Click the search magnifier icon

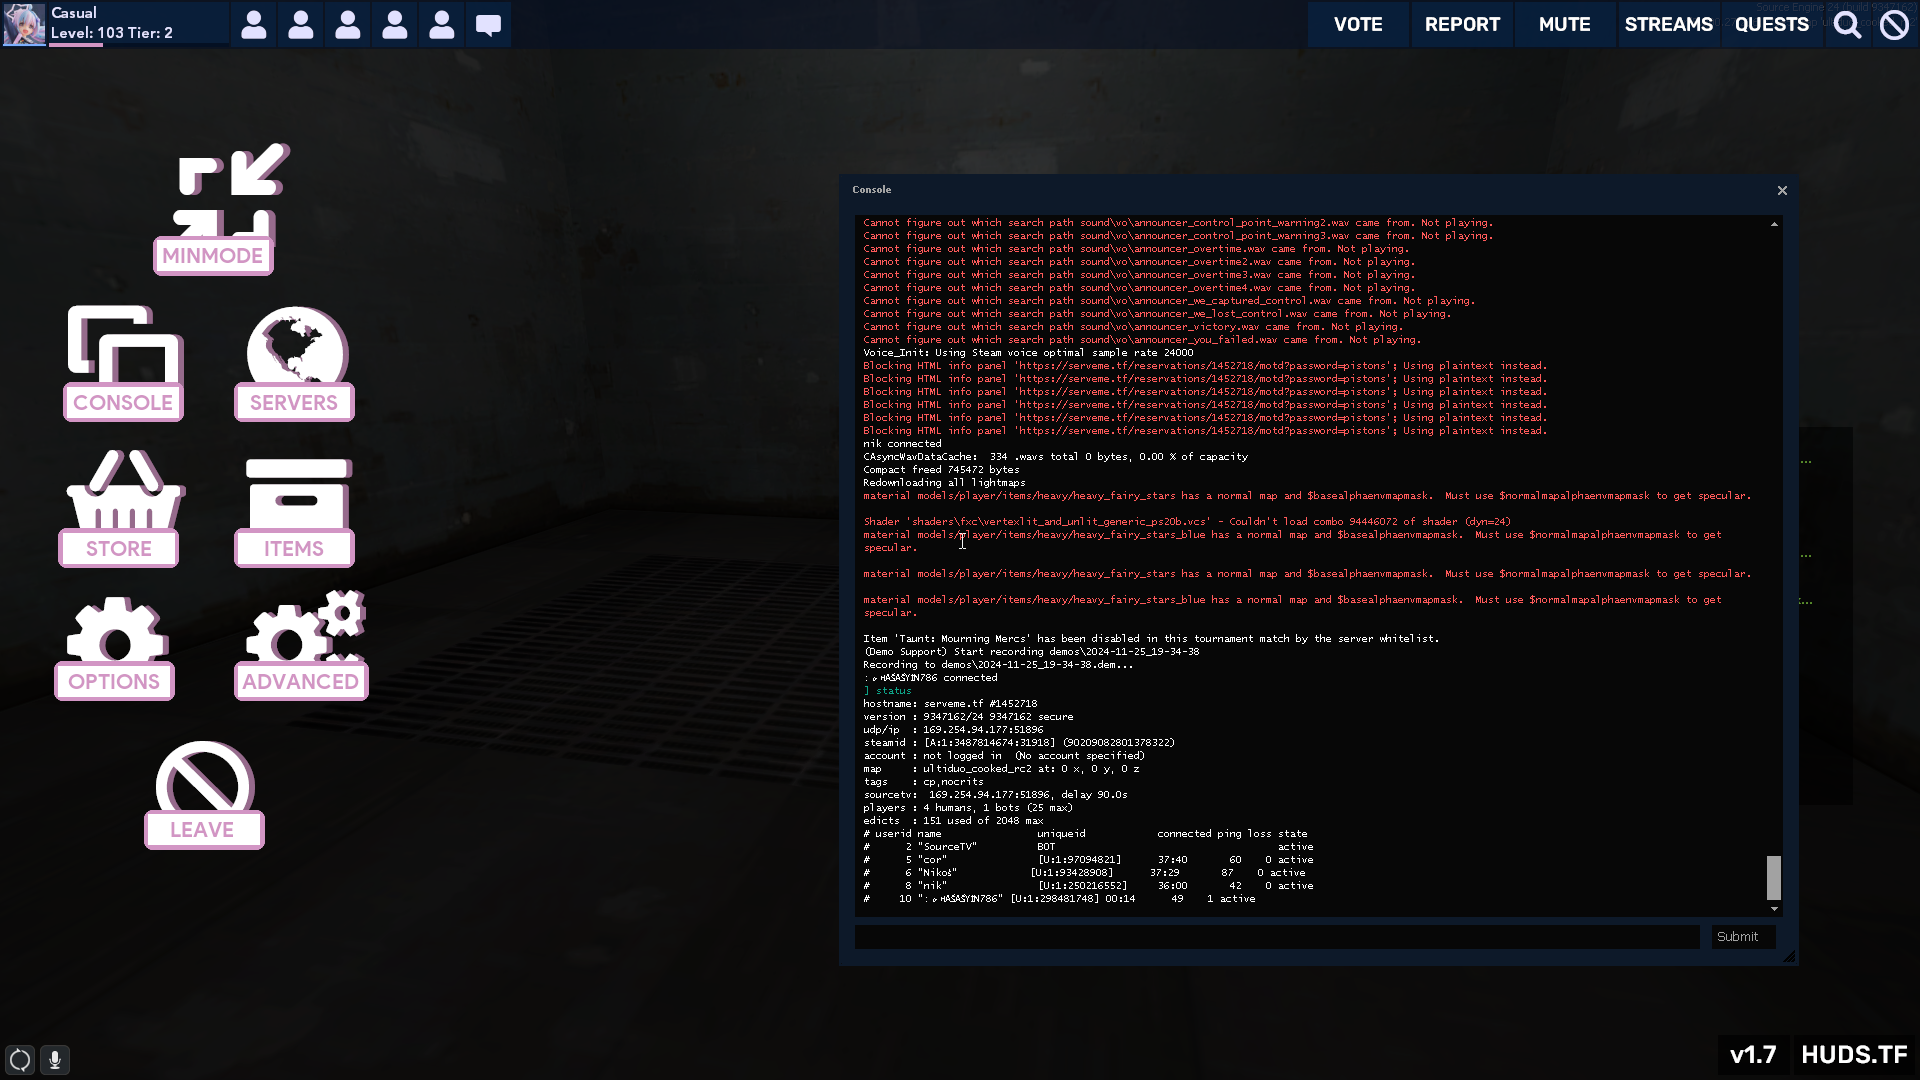(1847, 24)
